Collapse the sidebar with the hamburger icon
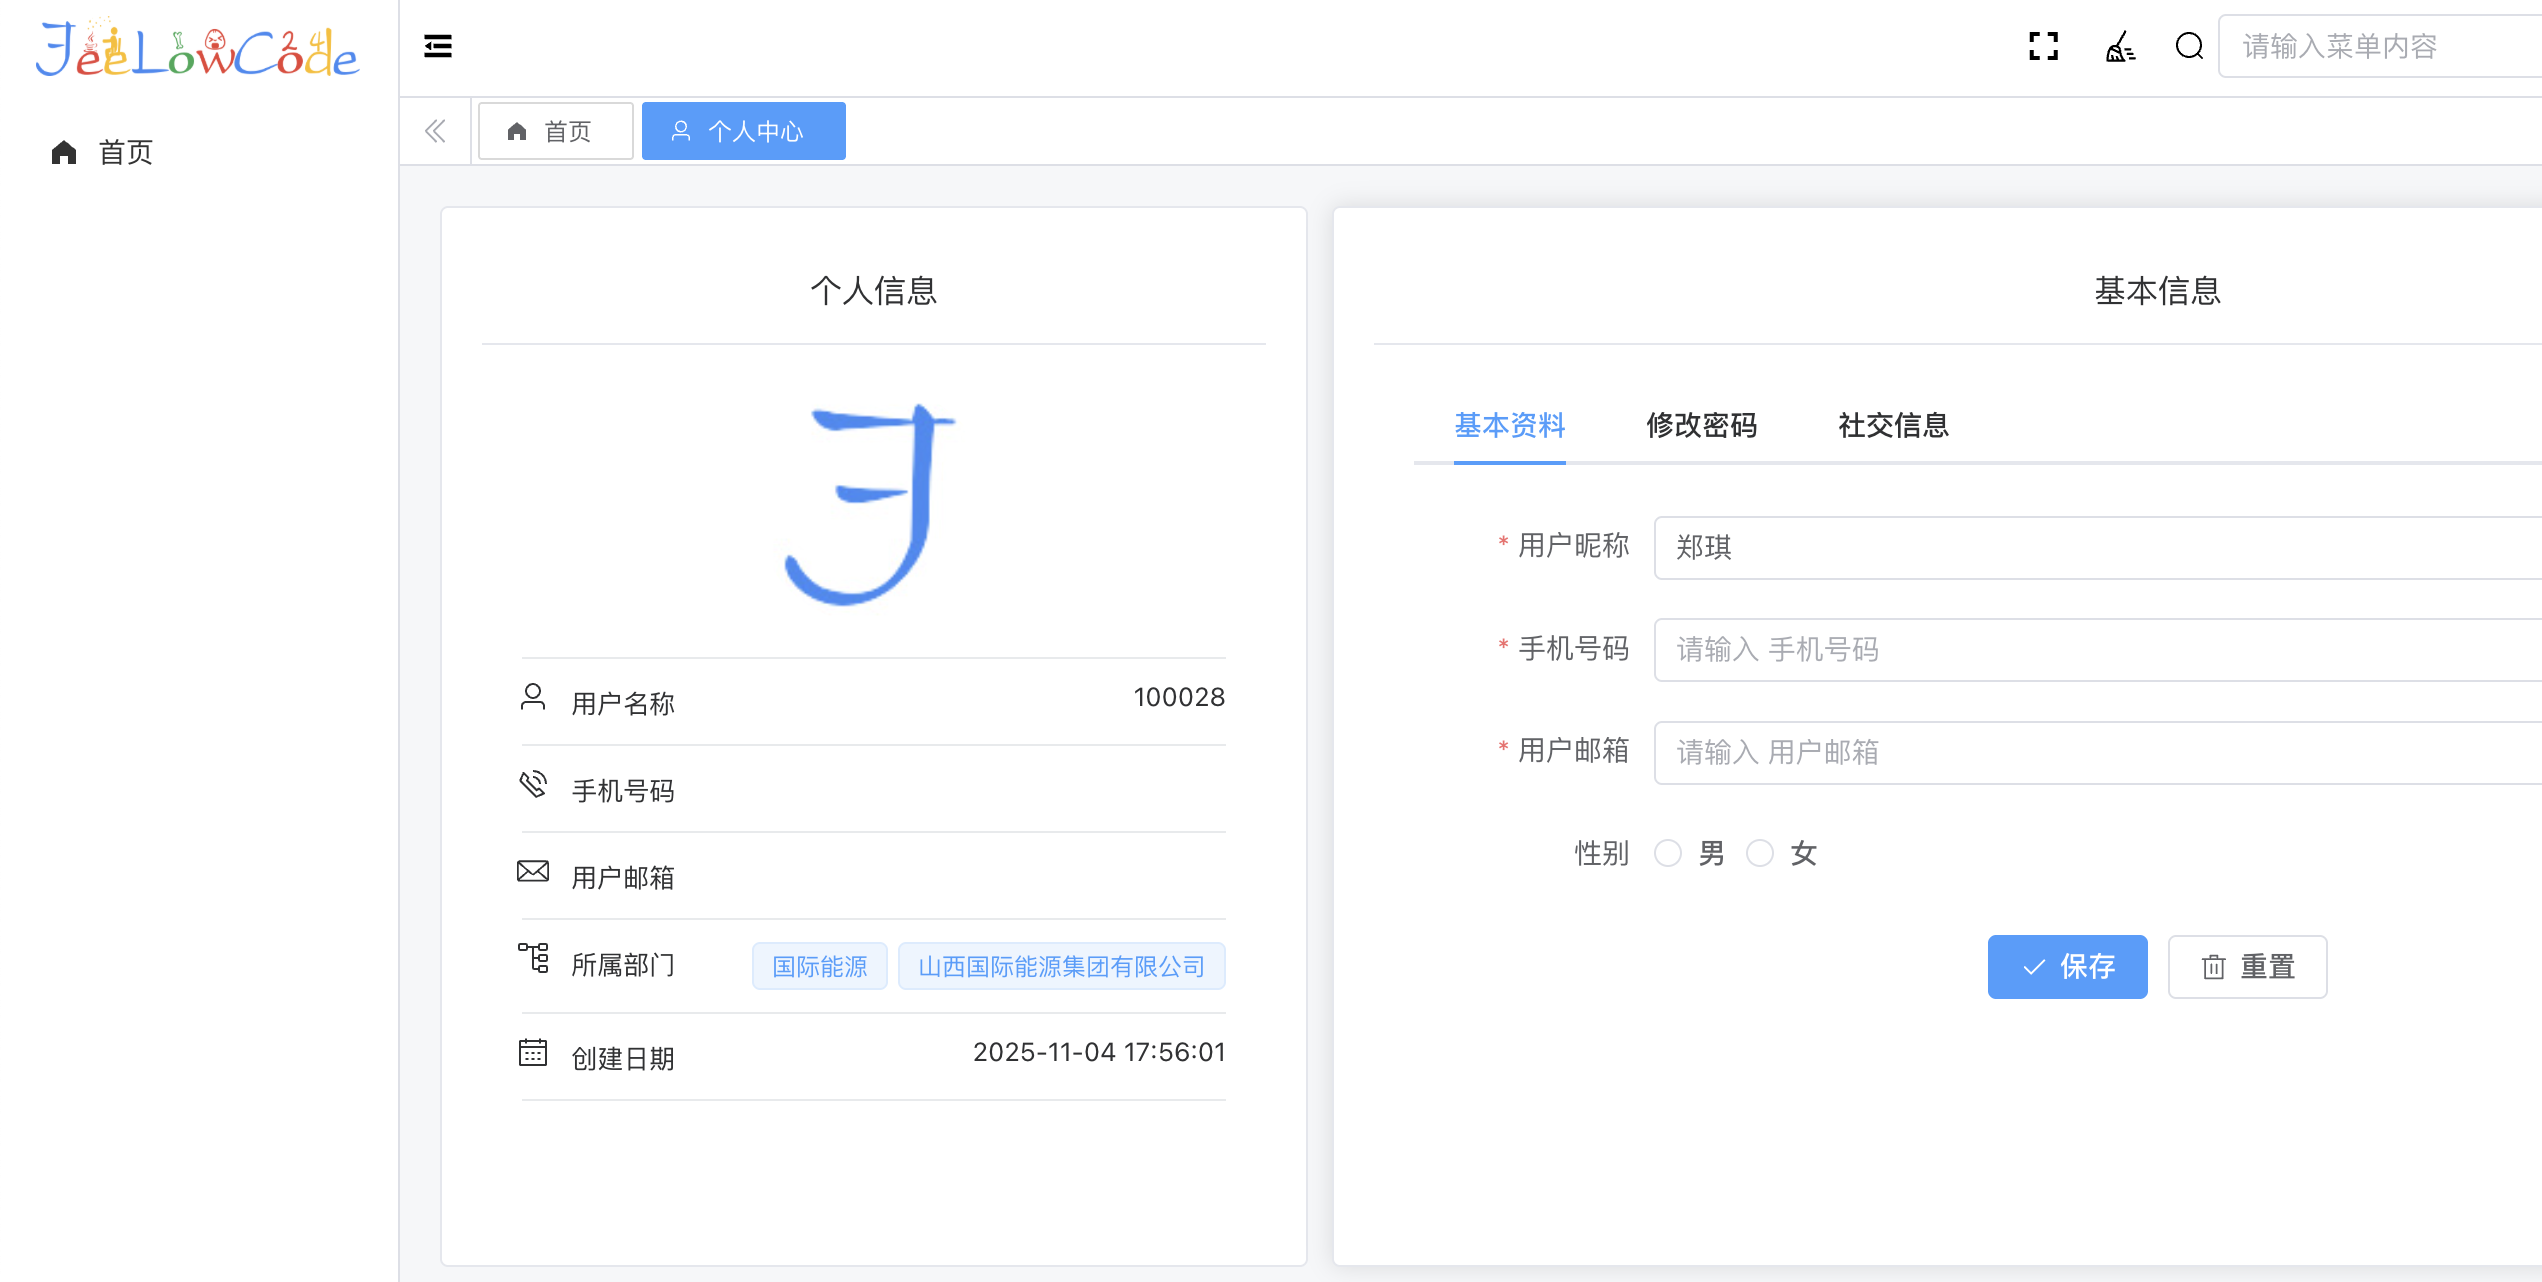The width and height of the screenshot is (2542, 1282). coord(438,46)
